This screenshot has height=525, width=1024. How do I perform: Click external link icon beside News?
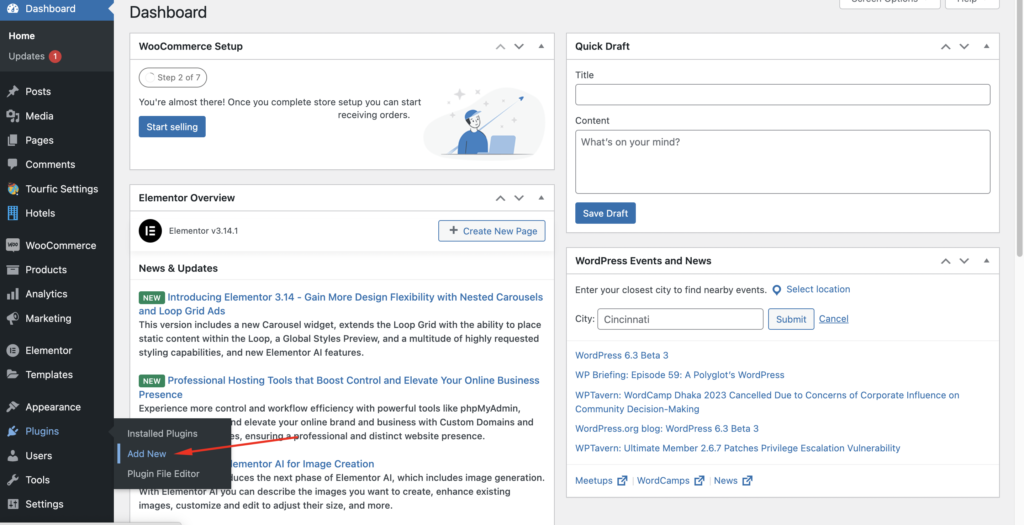(x=747, y=481)
